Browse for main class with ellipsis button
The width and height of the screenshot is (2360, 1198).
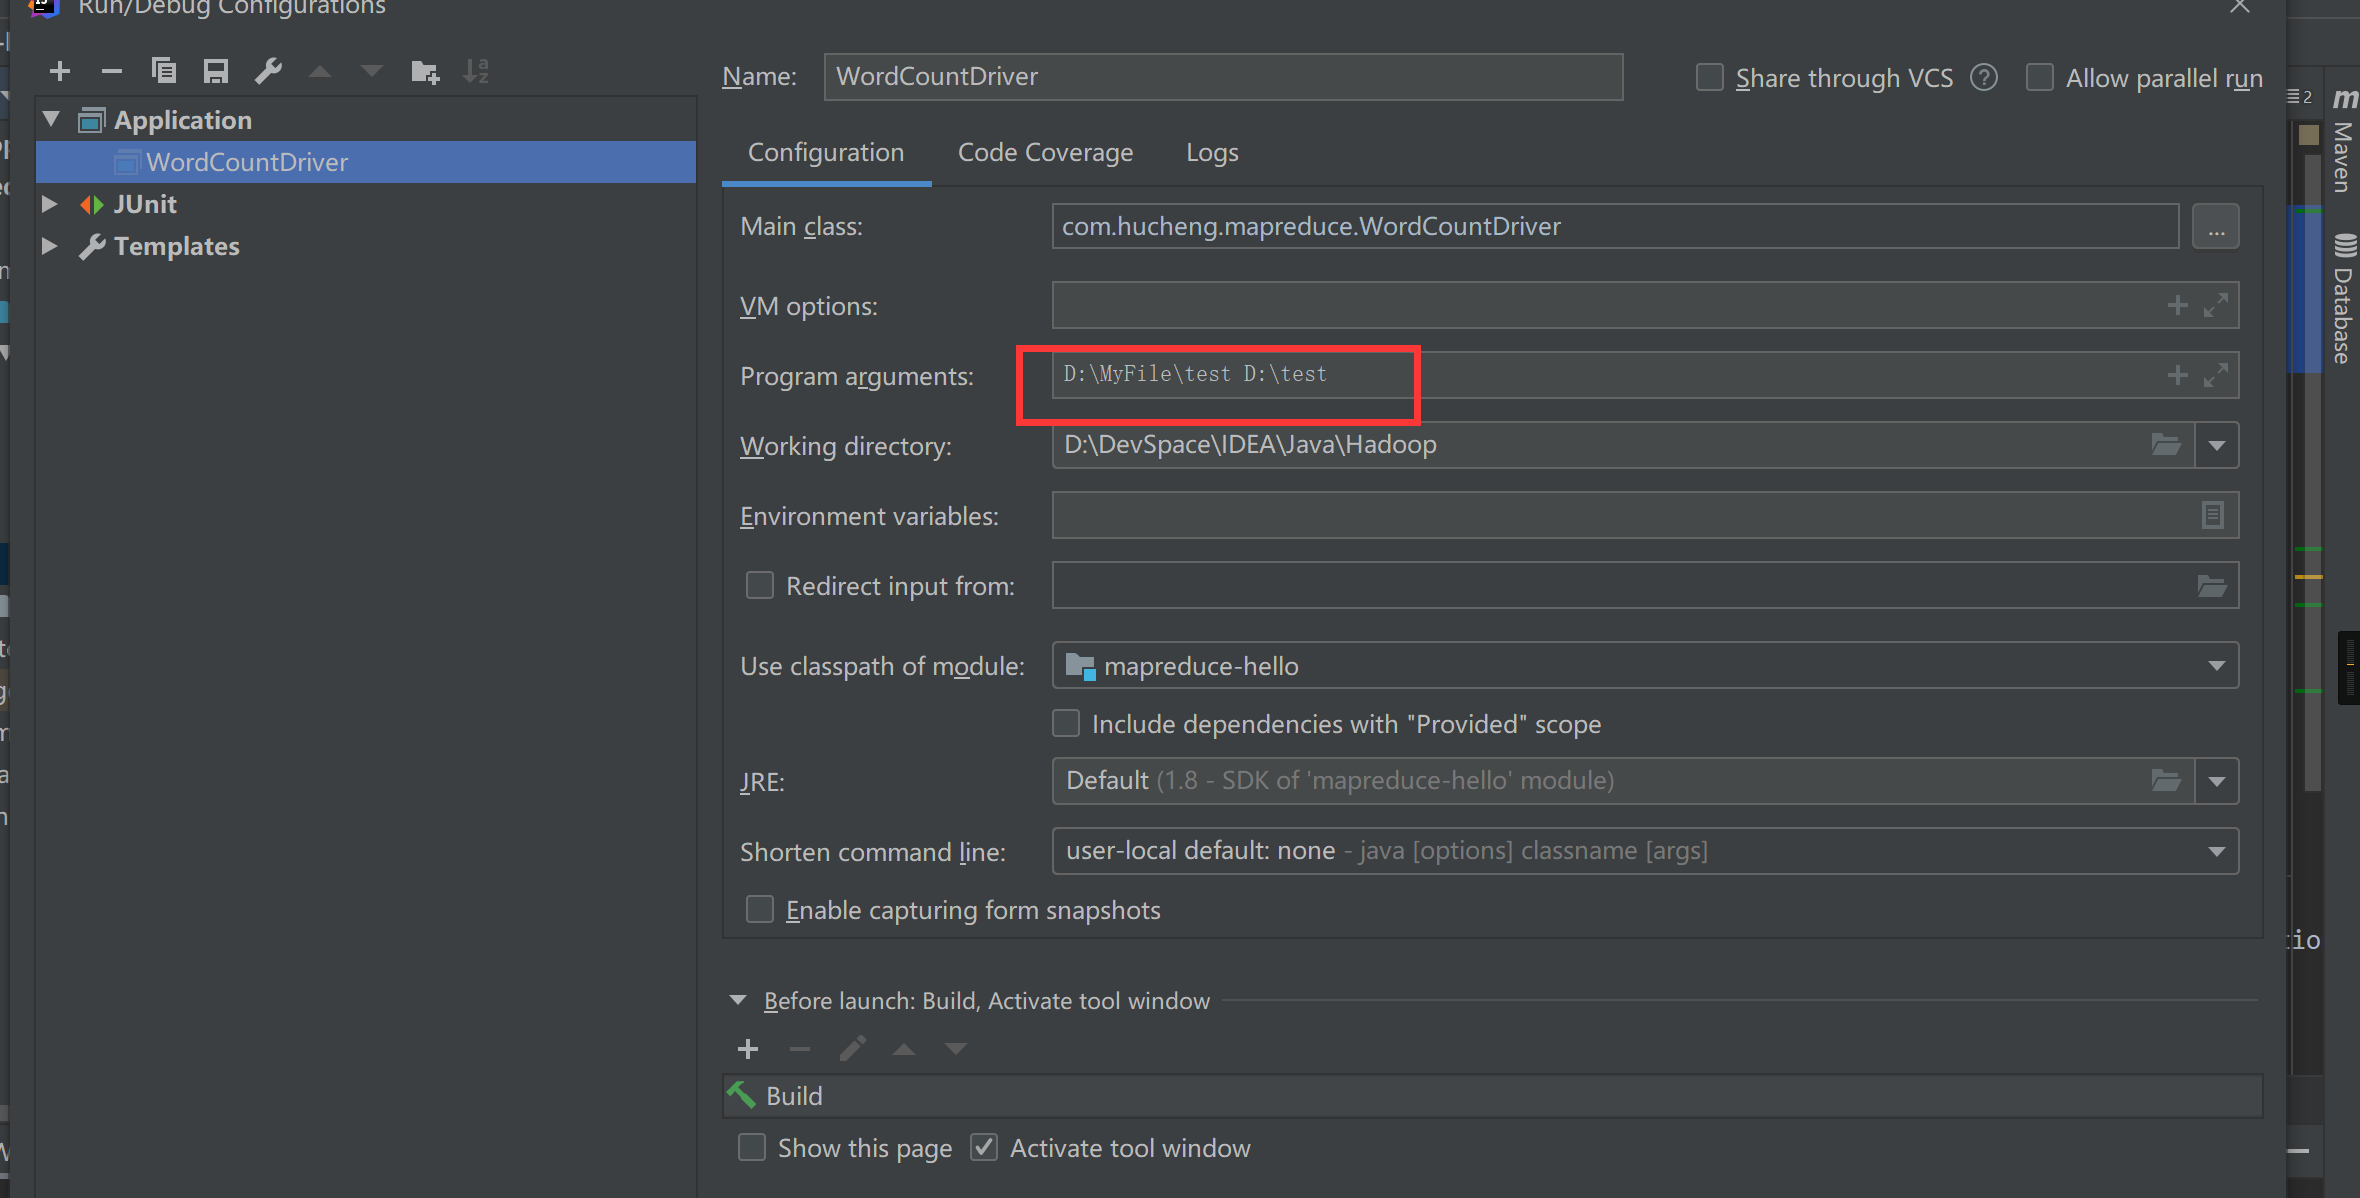(2216, 227)
